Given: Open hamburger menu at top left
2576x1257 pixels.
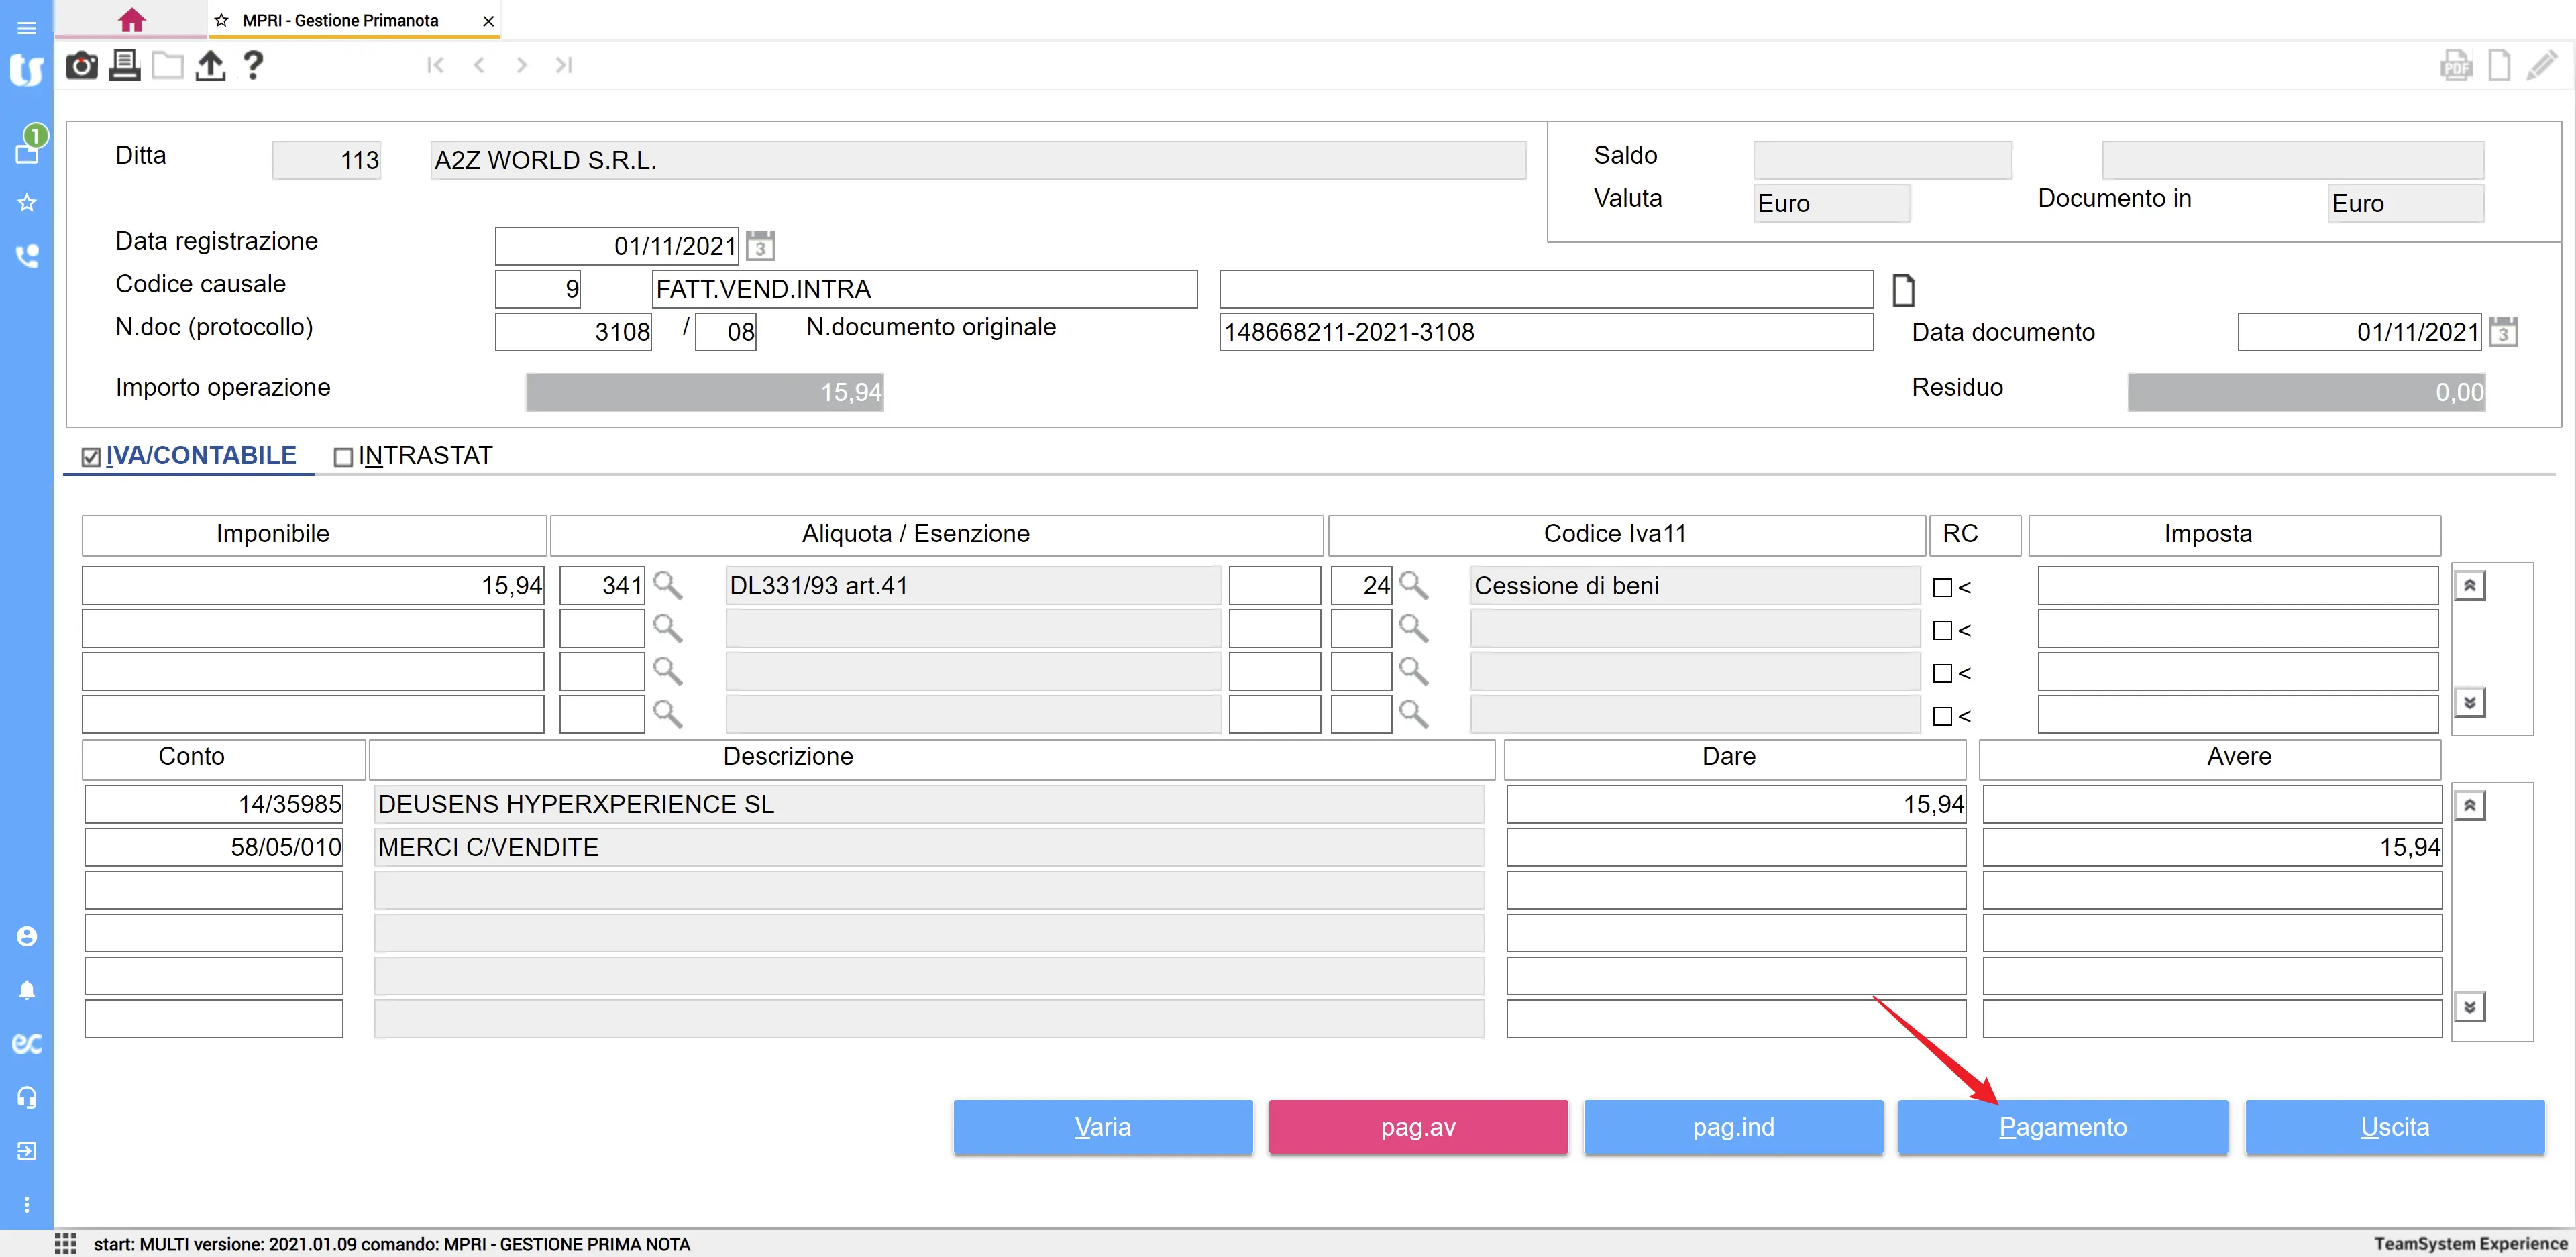Looking at the screenshot, I should pyautogui.click(x=27, y=27).
